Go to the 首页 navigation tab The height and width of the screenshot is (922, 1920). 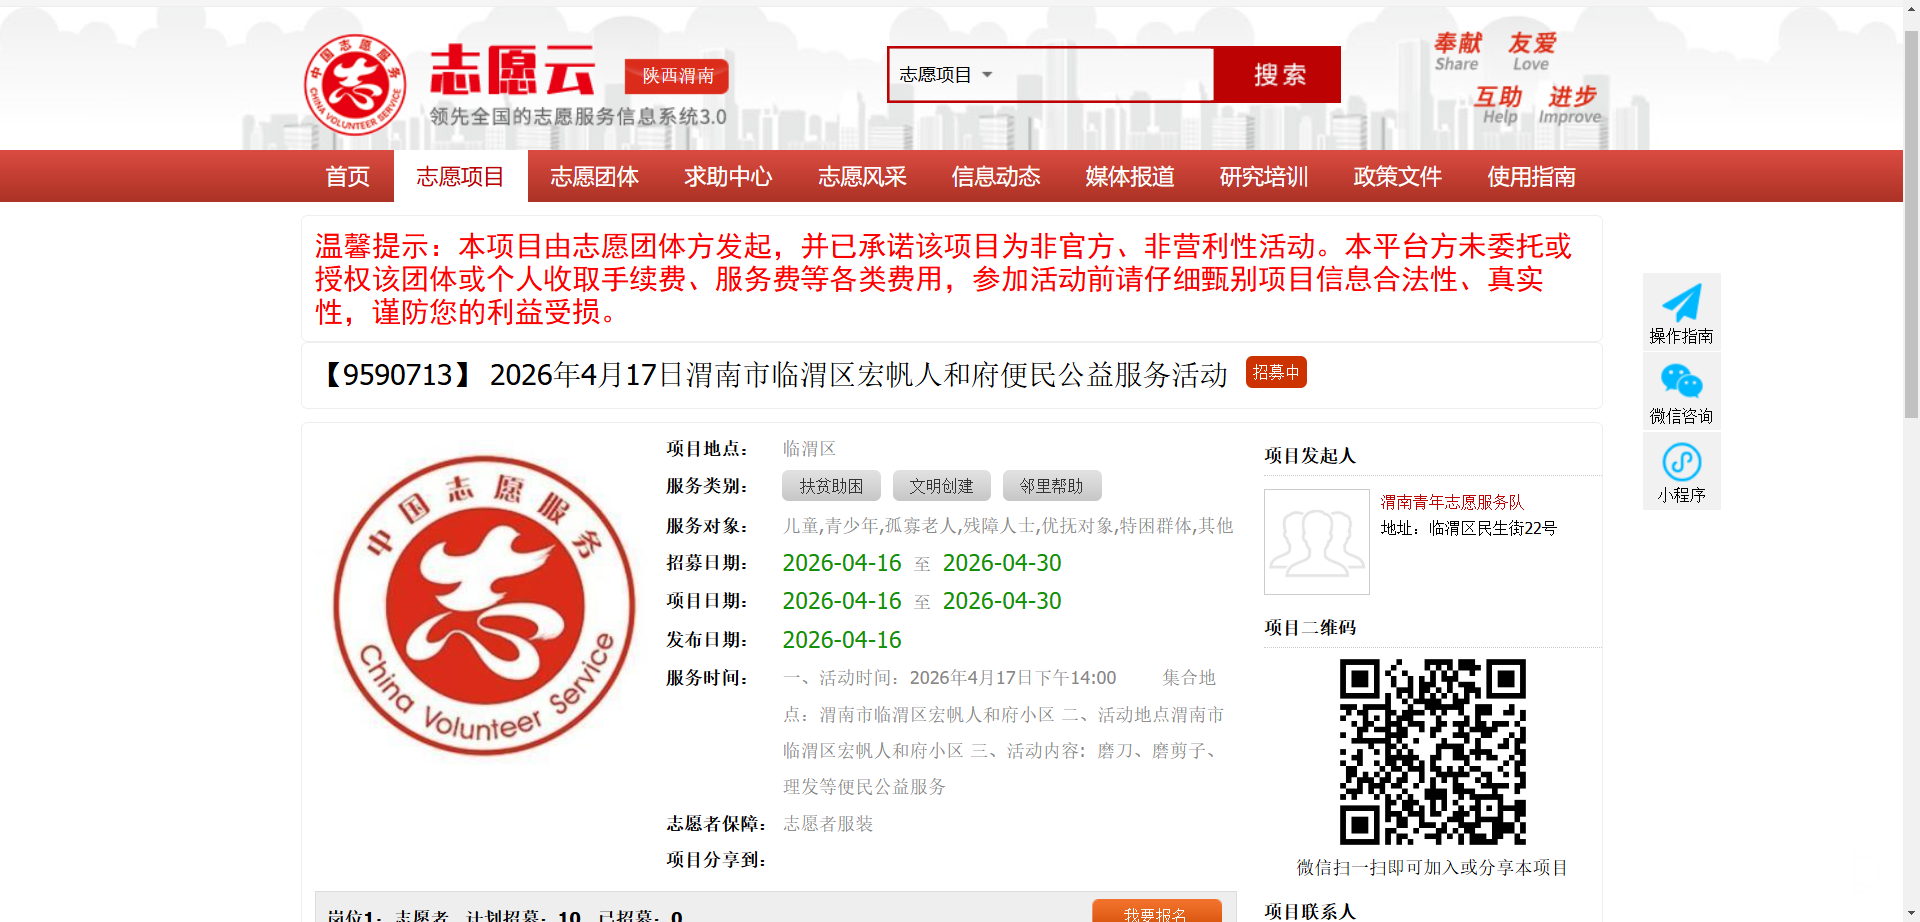point(347,177)
